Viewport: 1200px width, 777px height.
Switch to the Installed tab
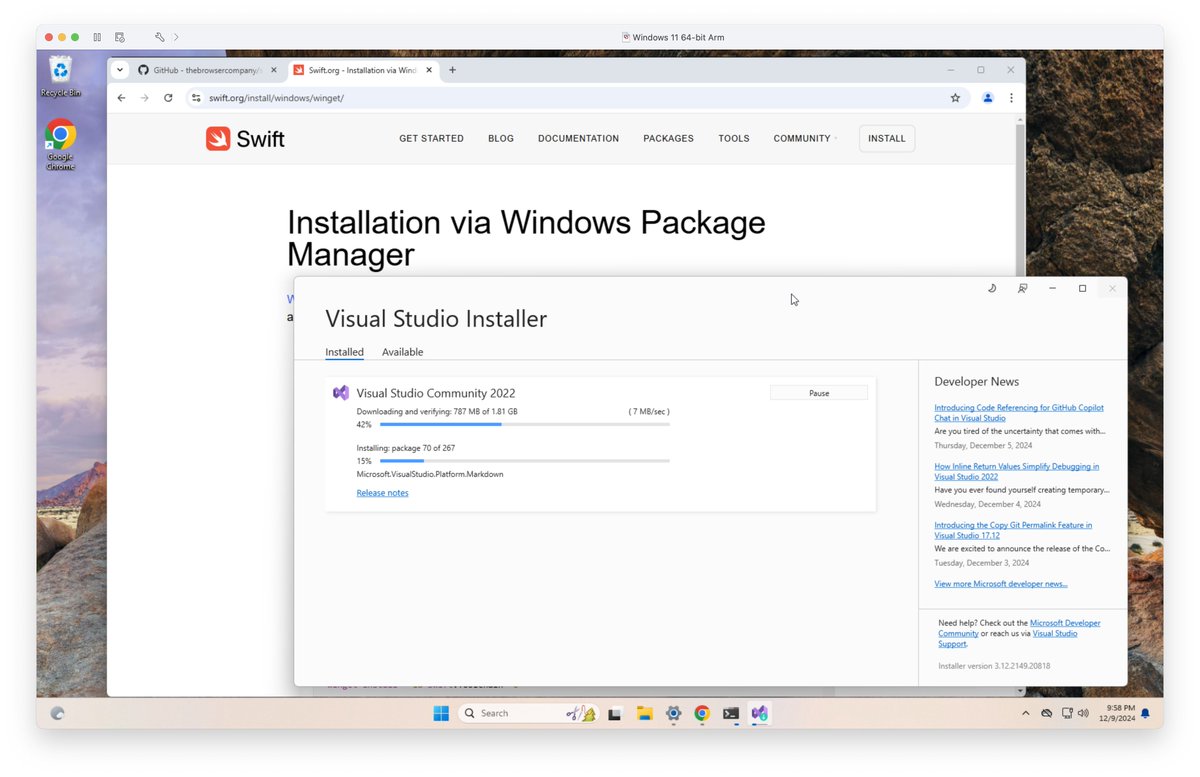344,352
